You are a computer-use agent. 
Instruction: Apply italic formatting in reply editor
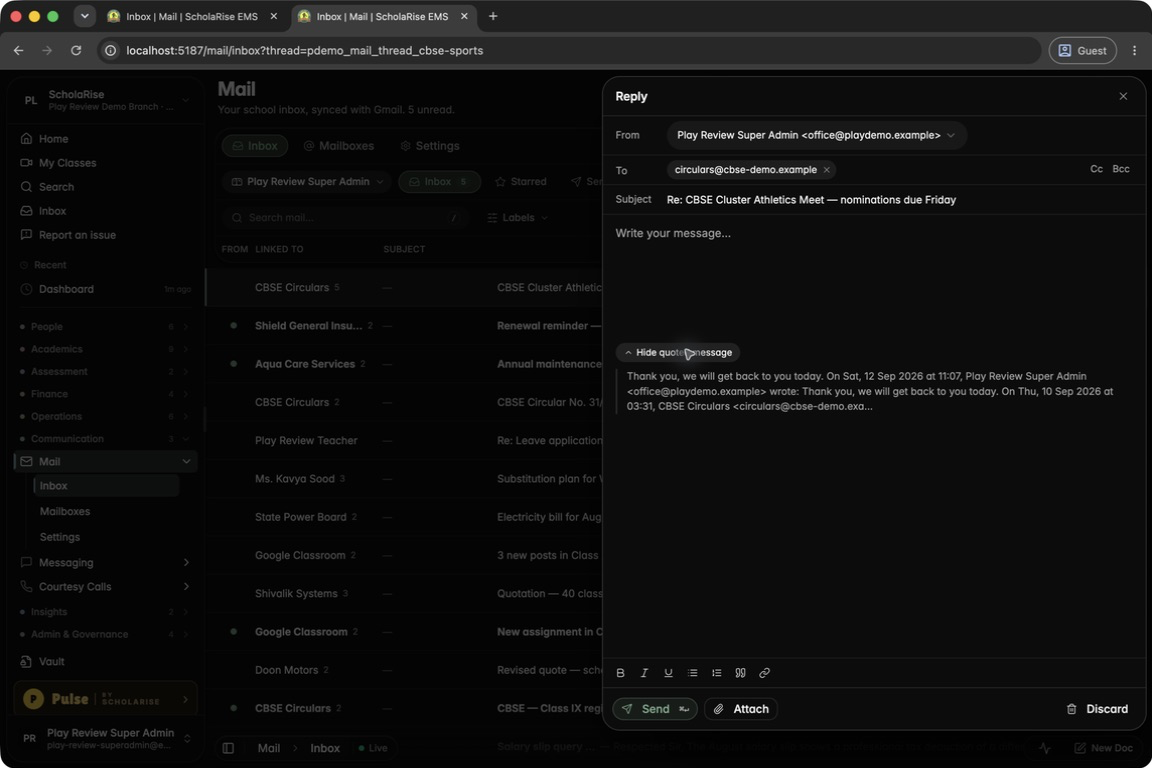(x=644, y=672)
